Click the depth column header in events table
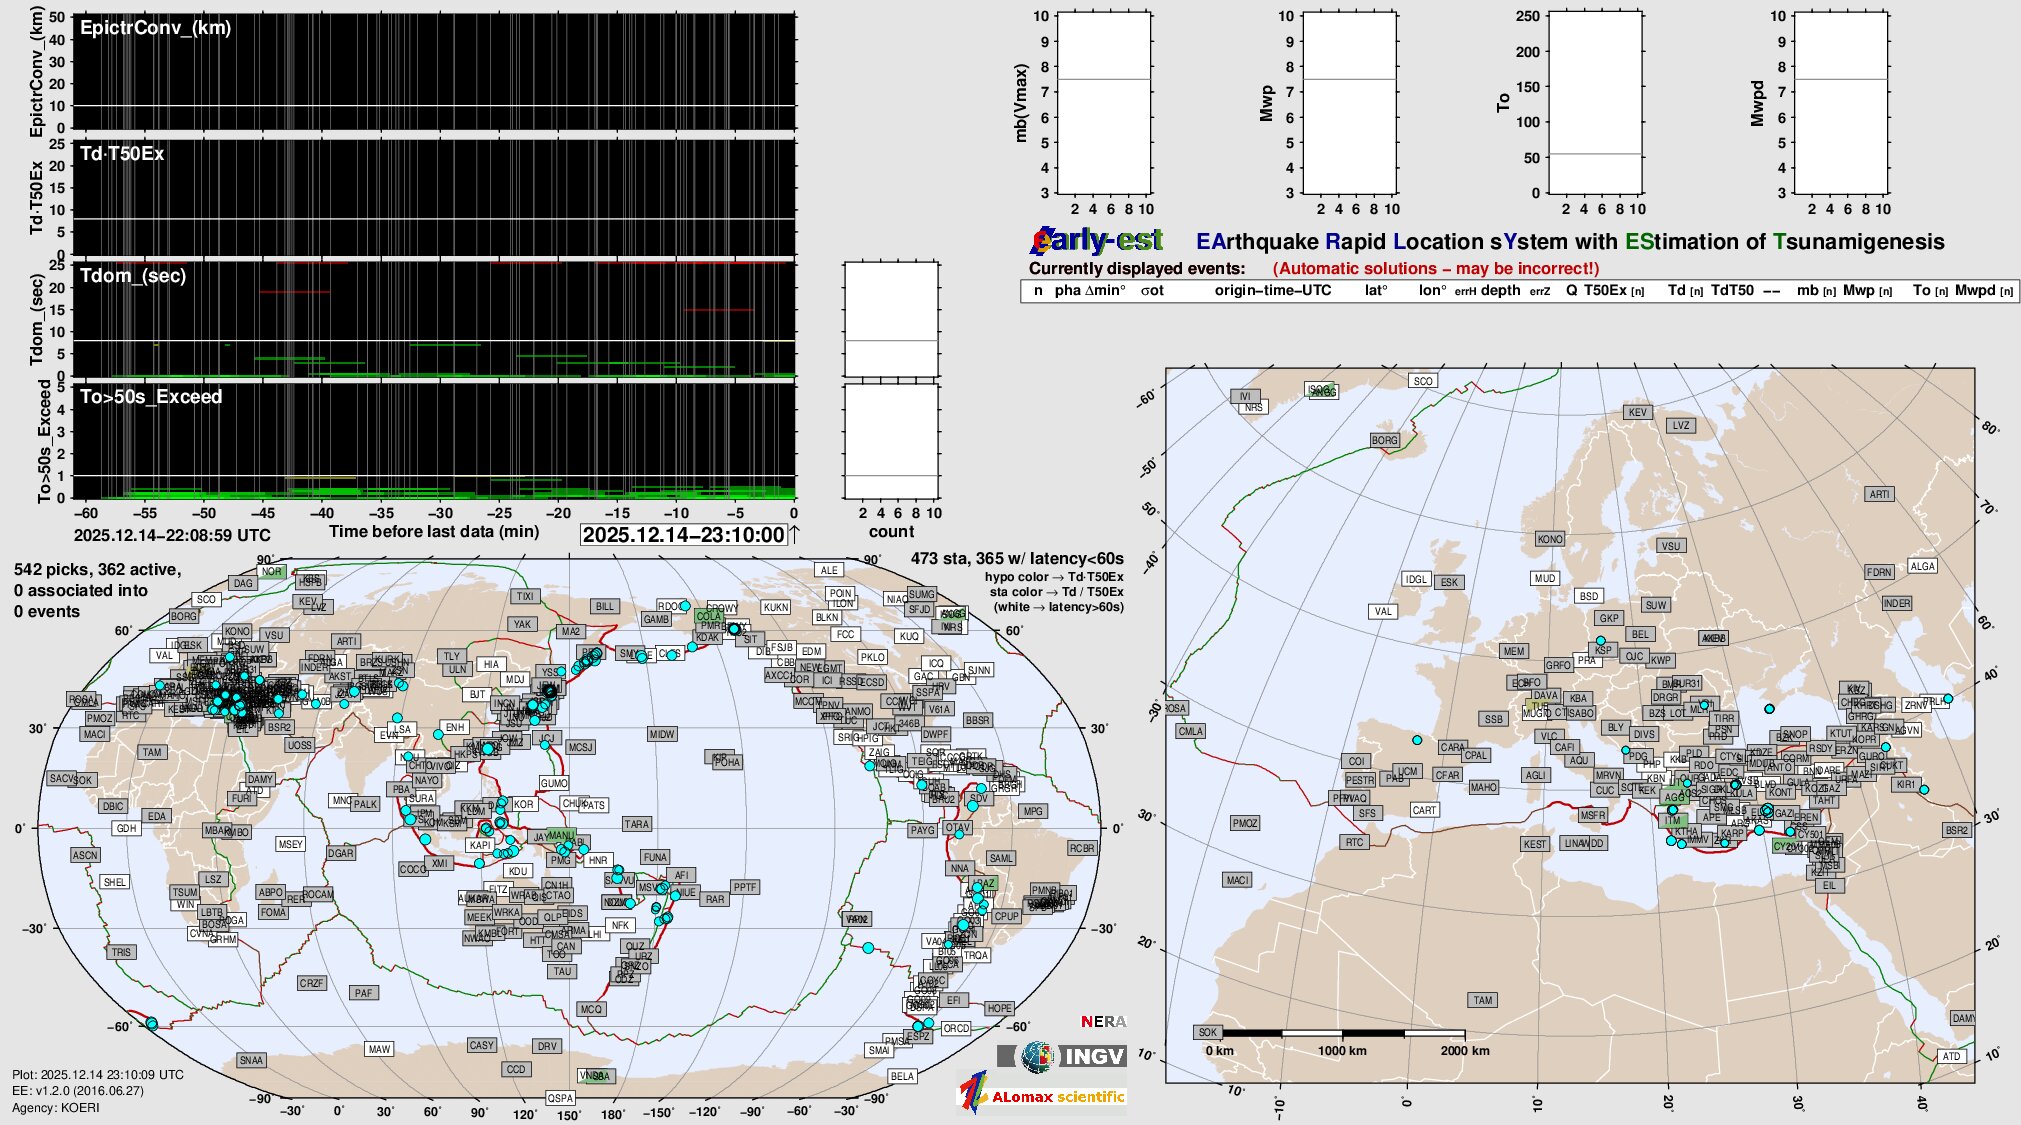This screenshot has width=2021, height=1125. click(x=1500, y=291)
